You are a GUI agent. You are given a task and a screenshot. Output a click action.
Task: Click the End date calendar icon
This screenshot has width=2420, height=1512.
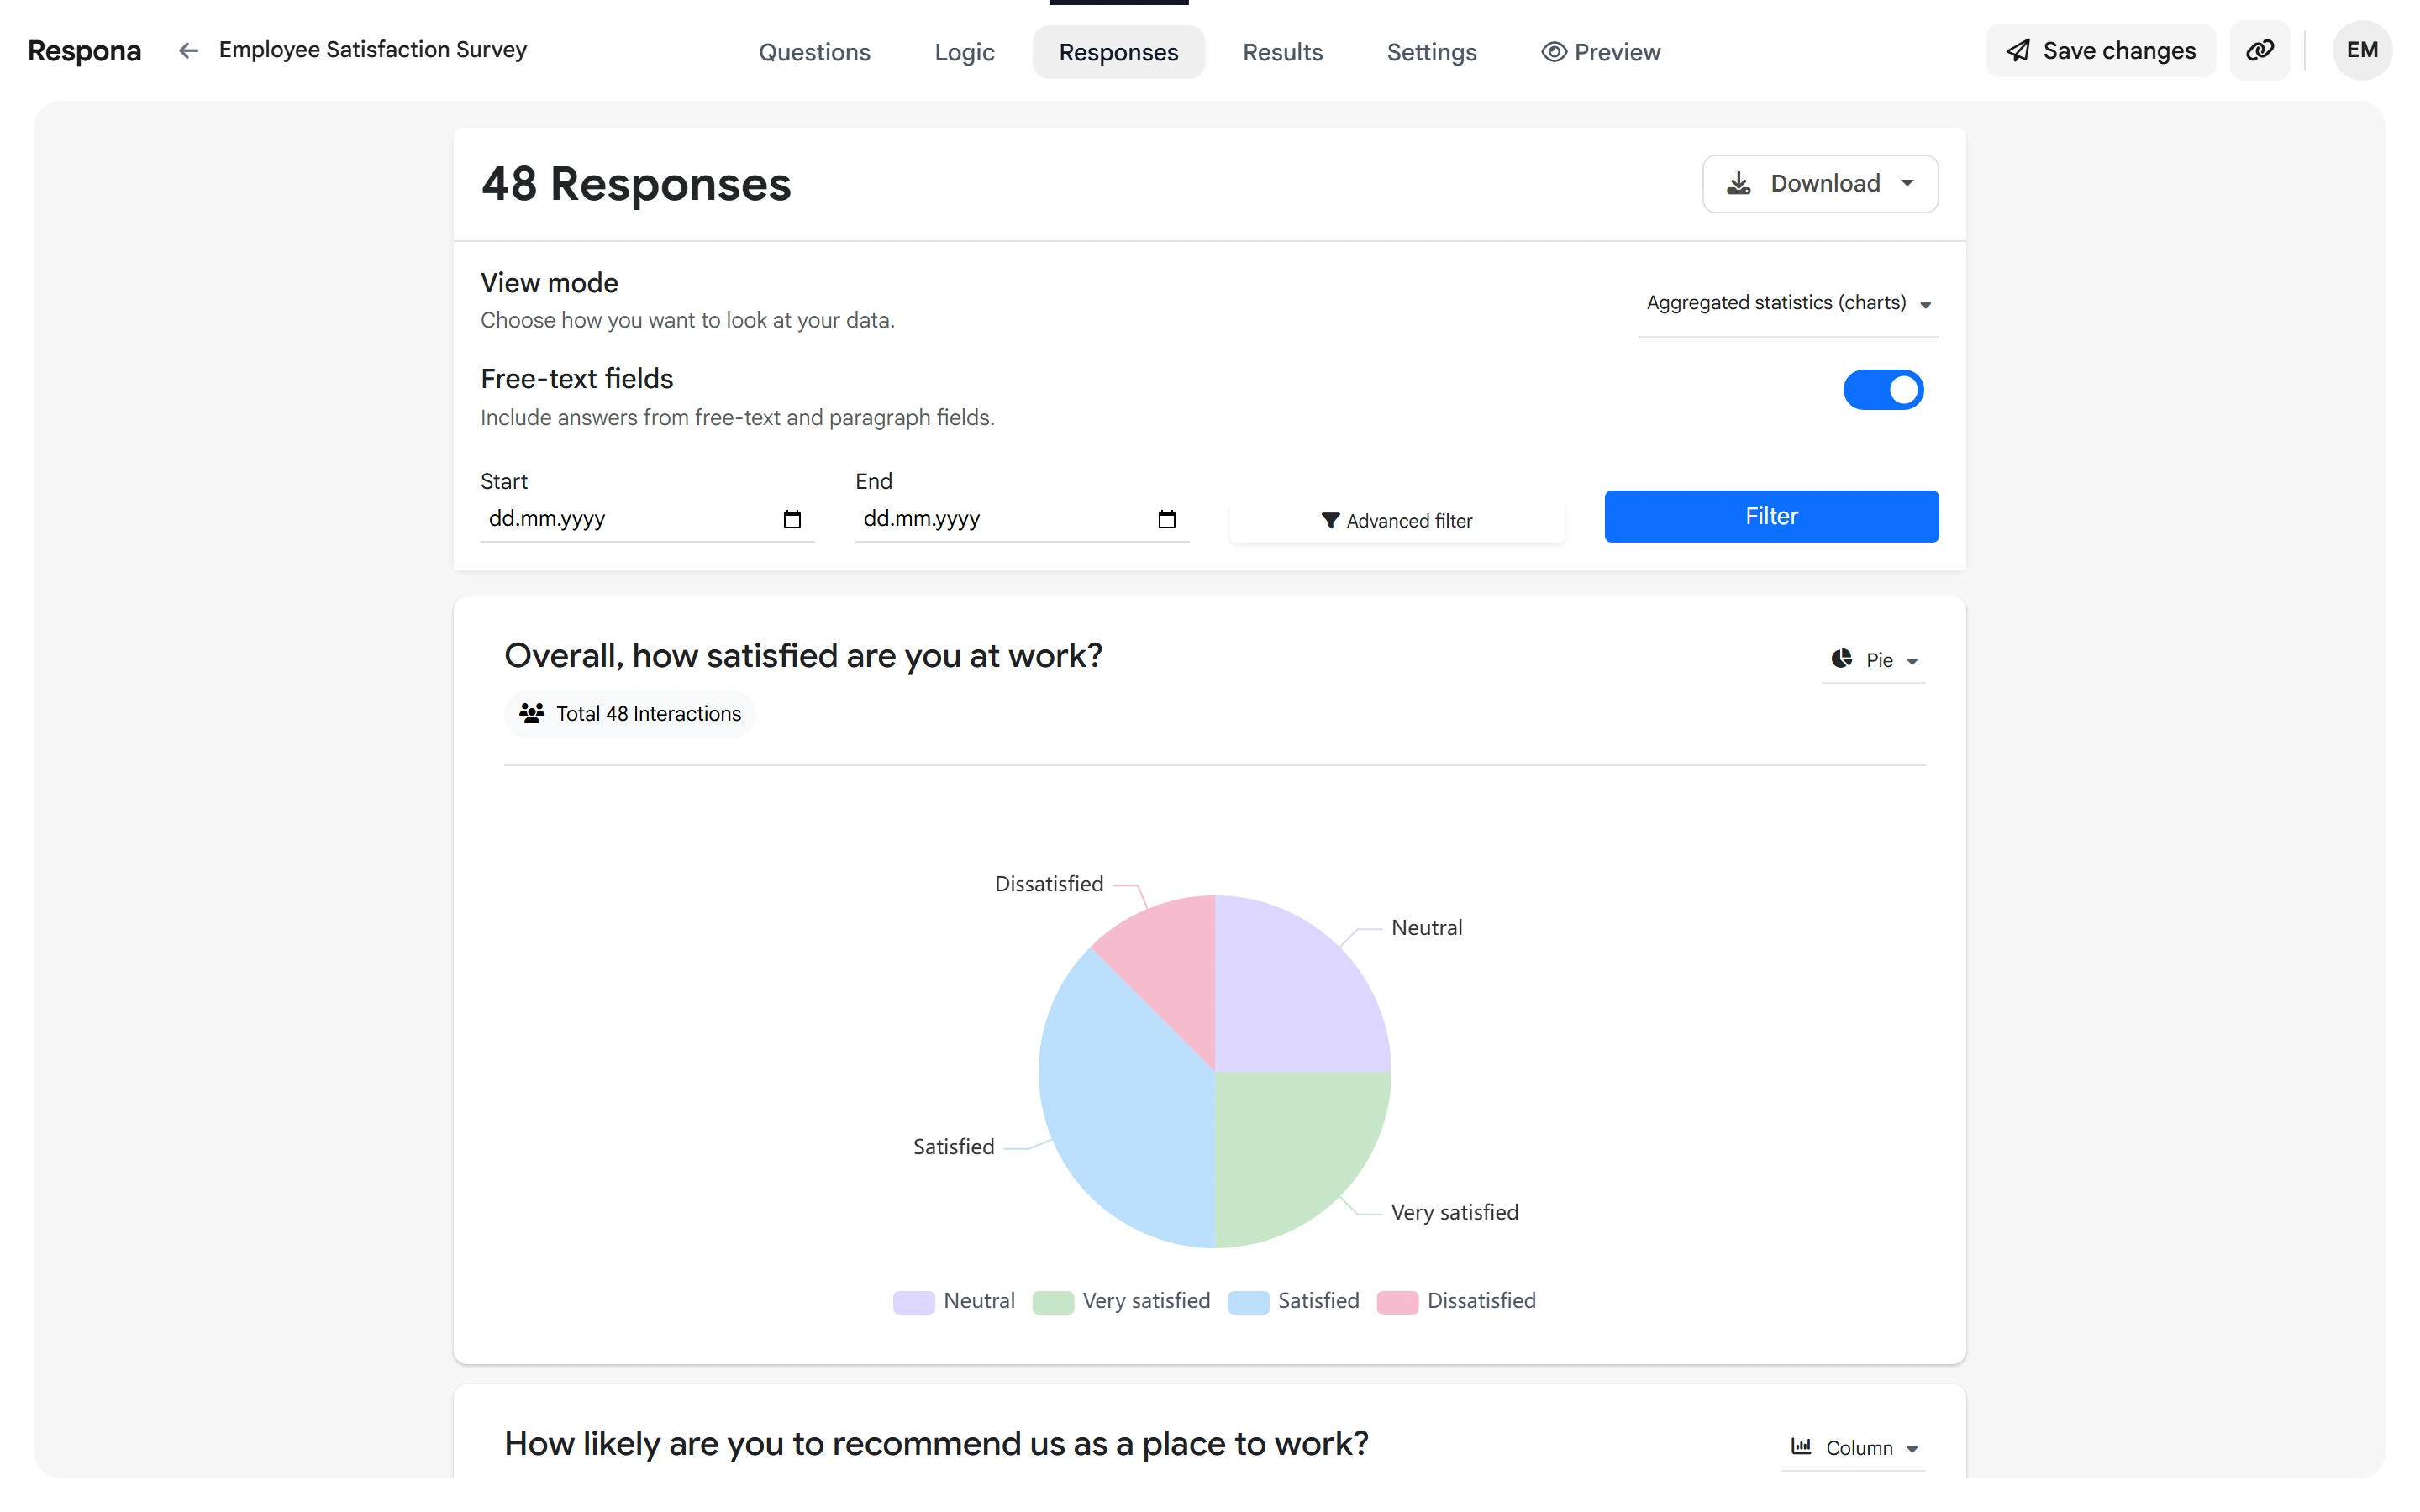tap(1166, 519)
